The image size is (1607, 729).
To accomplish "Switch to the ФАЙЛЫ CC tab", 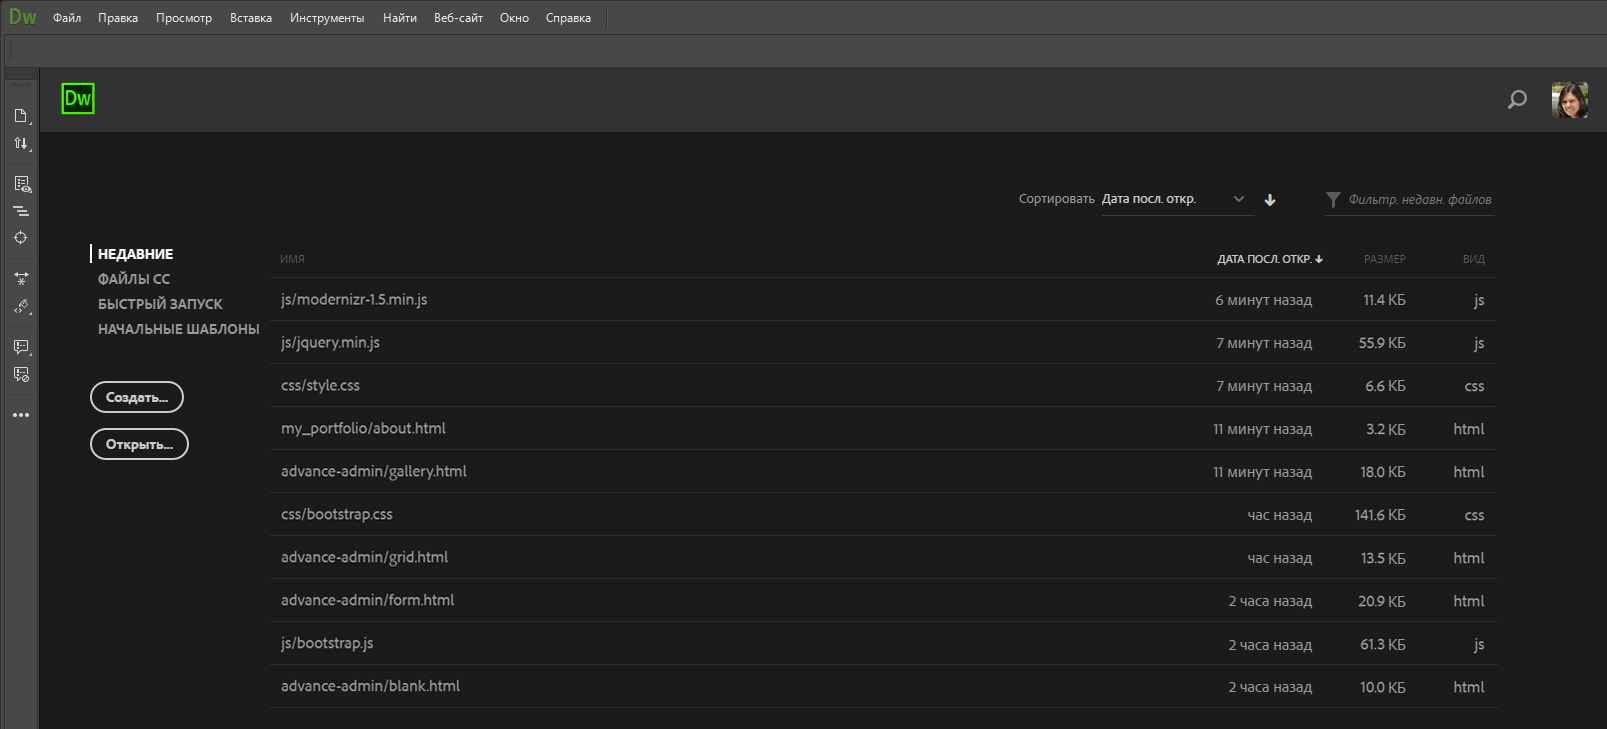I will coord(134,279).
